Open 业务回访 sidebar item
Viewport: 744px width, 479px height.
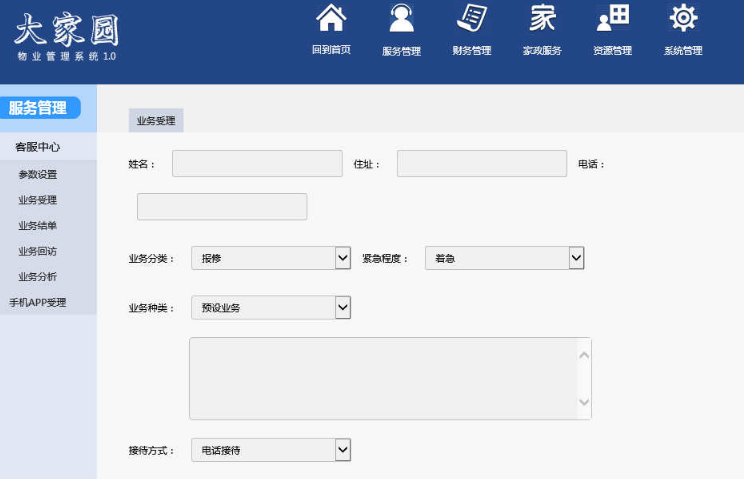(38, 251)
